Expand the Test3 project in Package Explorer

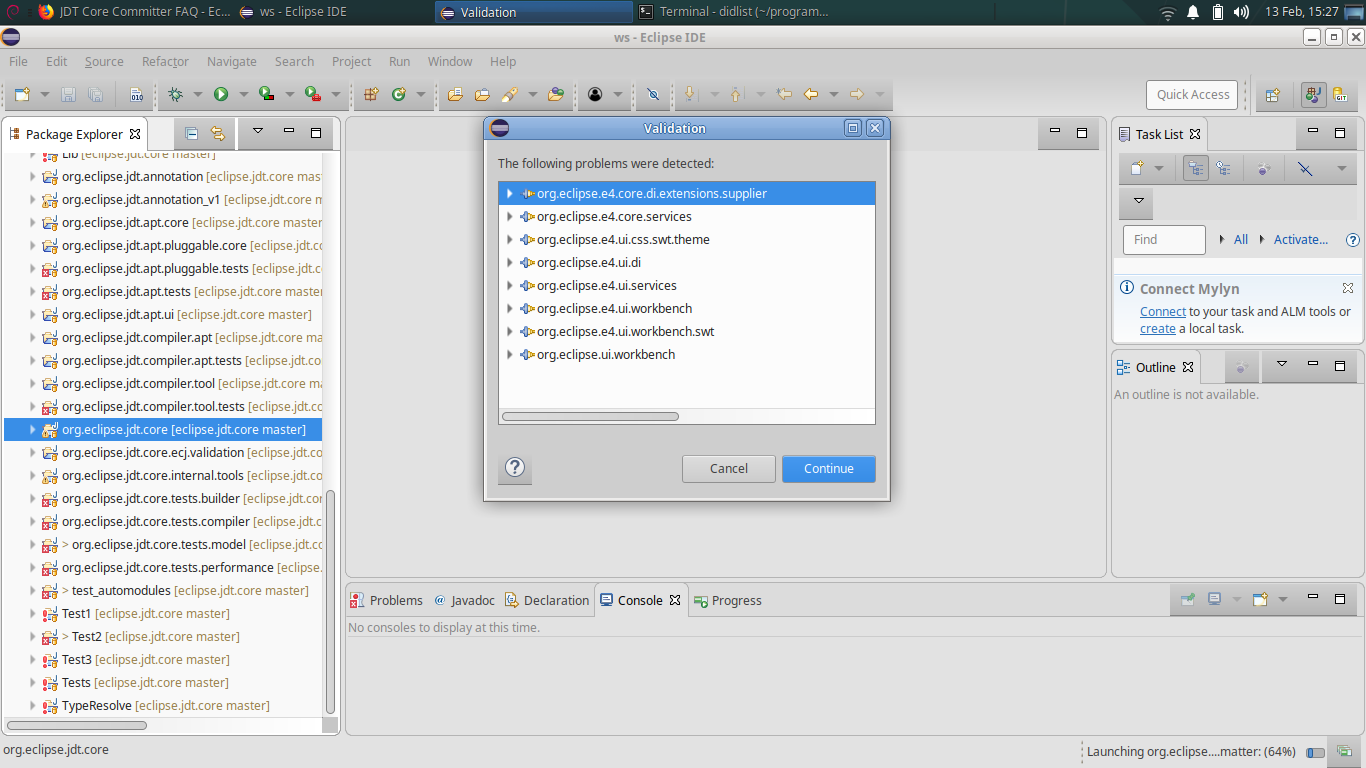coord(32,659)
